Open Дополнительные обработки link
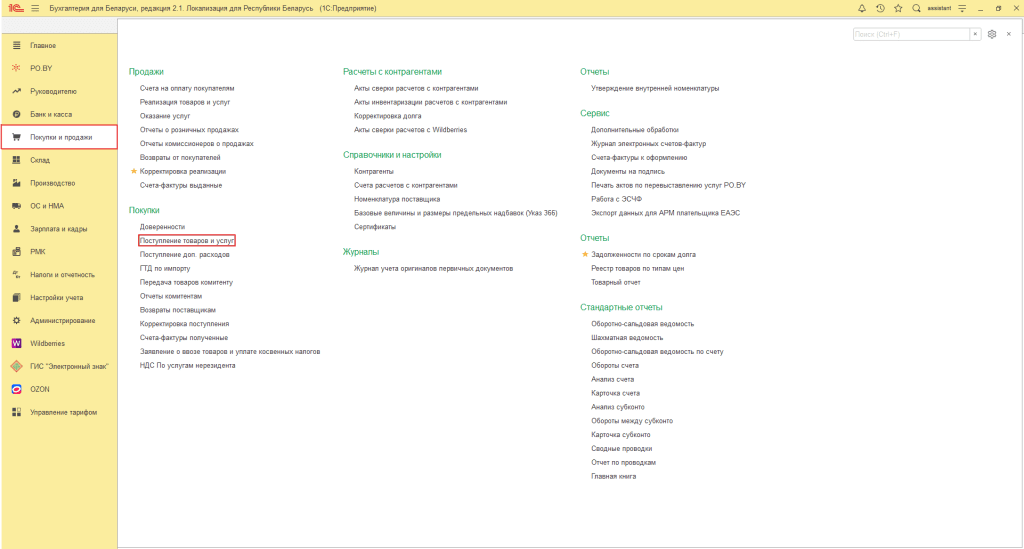This screenshot has height=549, width=1024. tap(635, 130)
